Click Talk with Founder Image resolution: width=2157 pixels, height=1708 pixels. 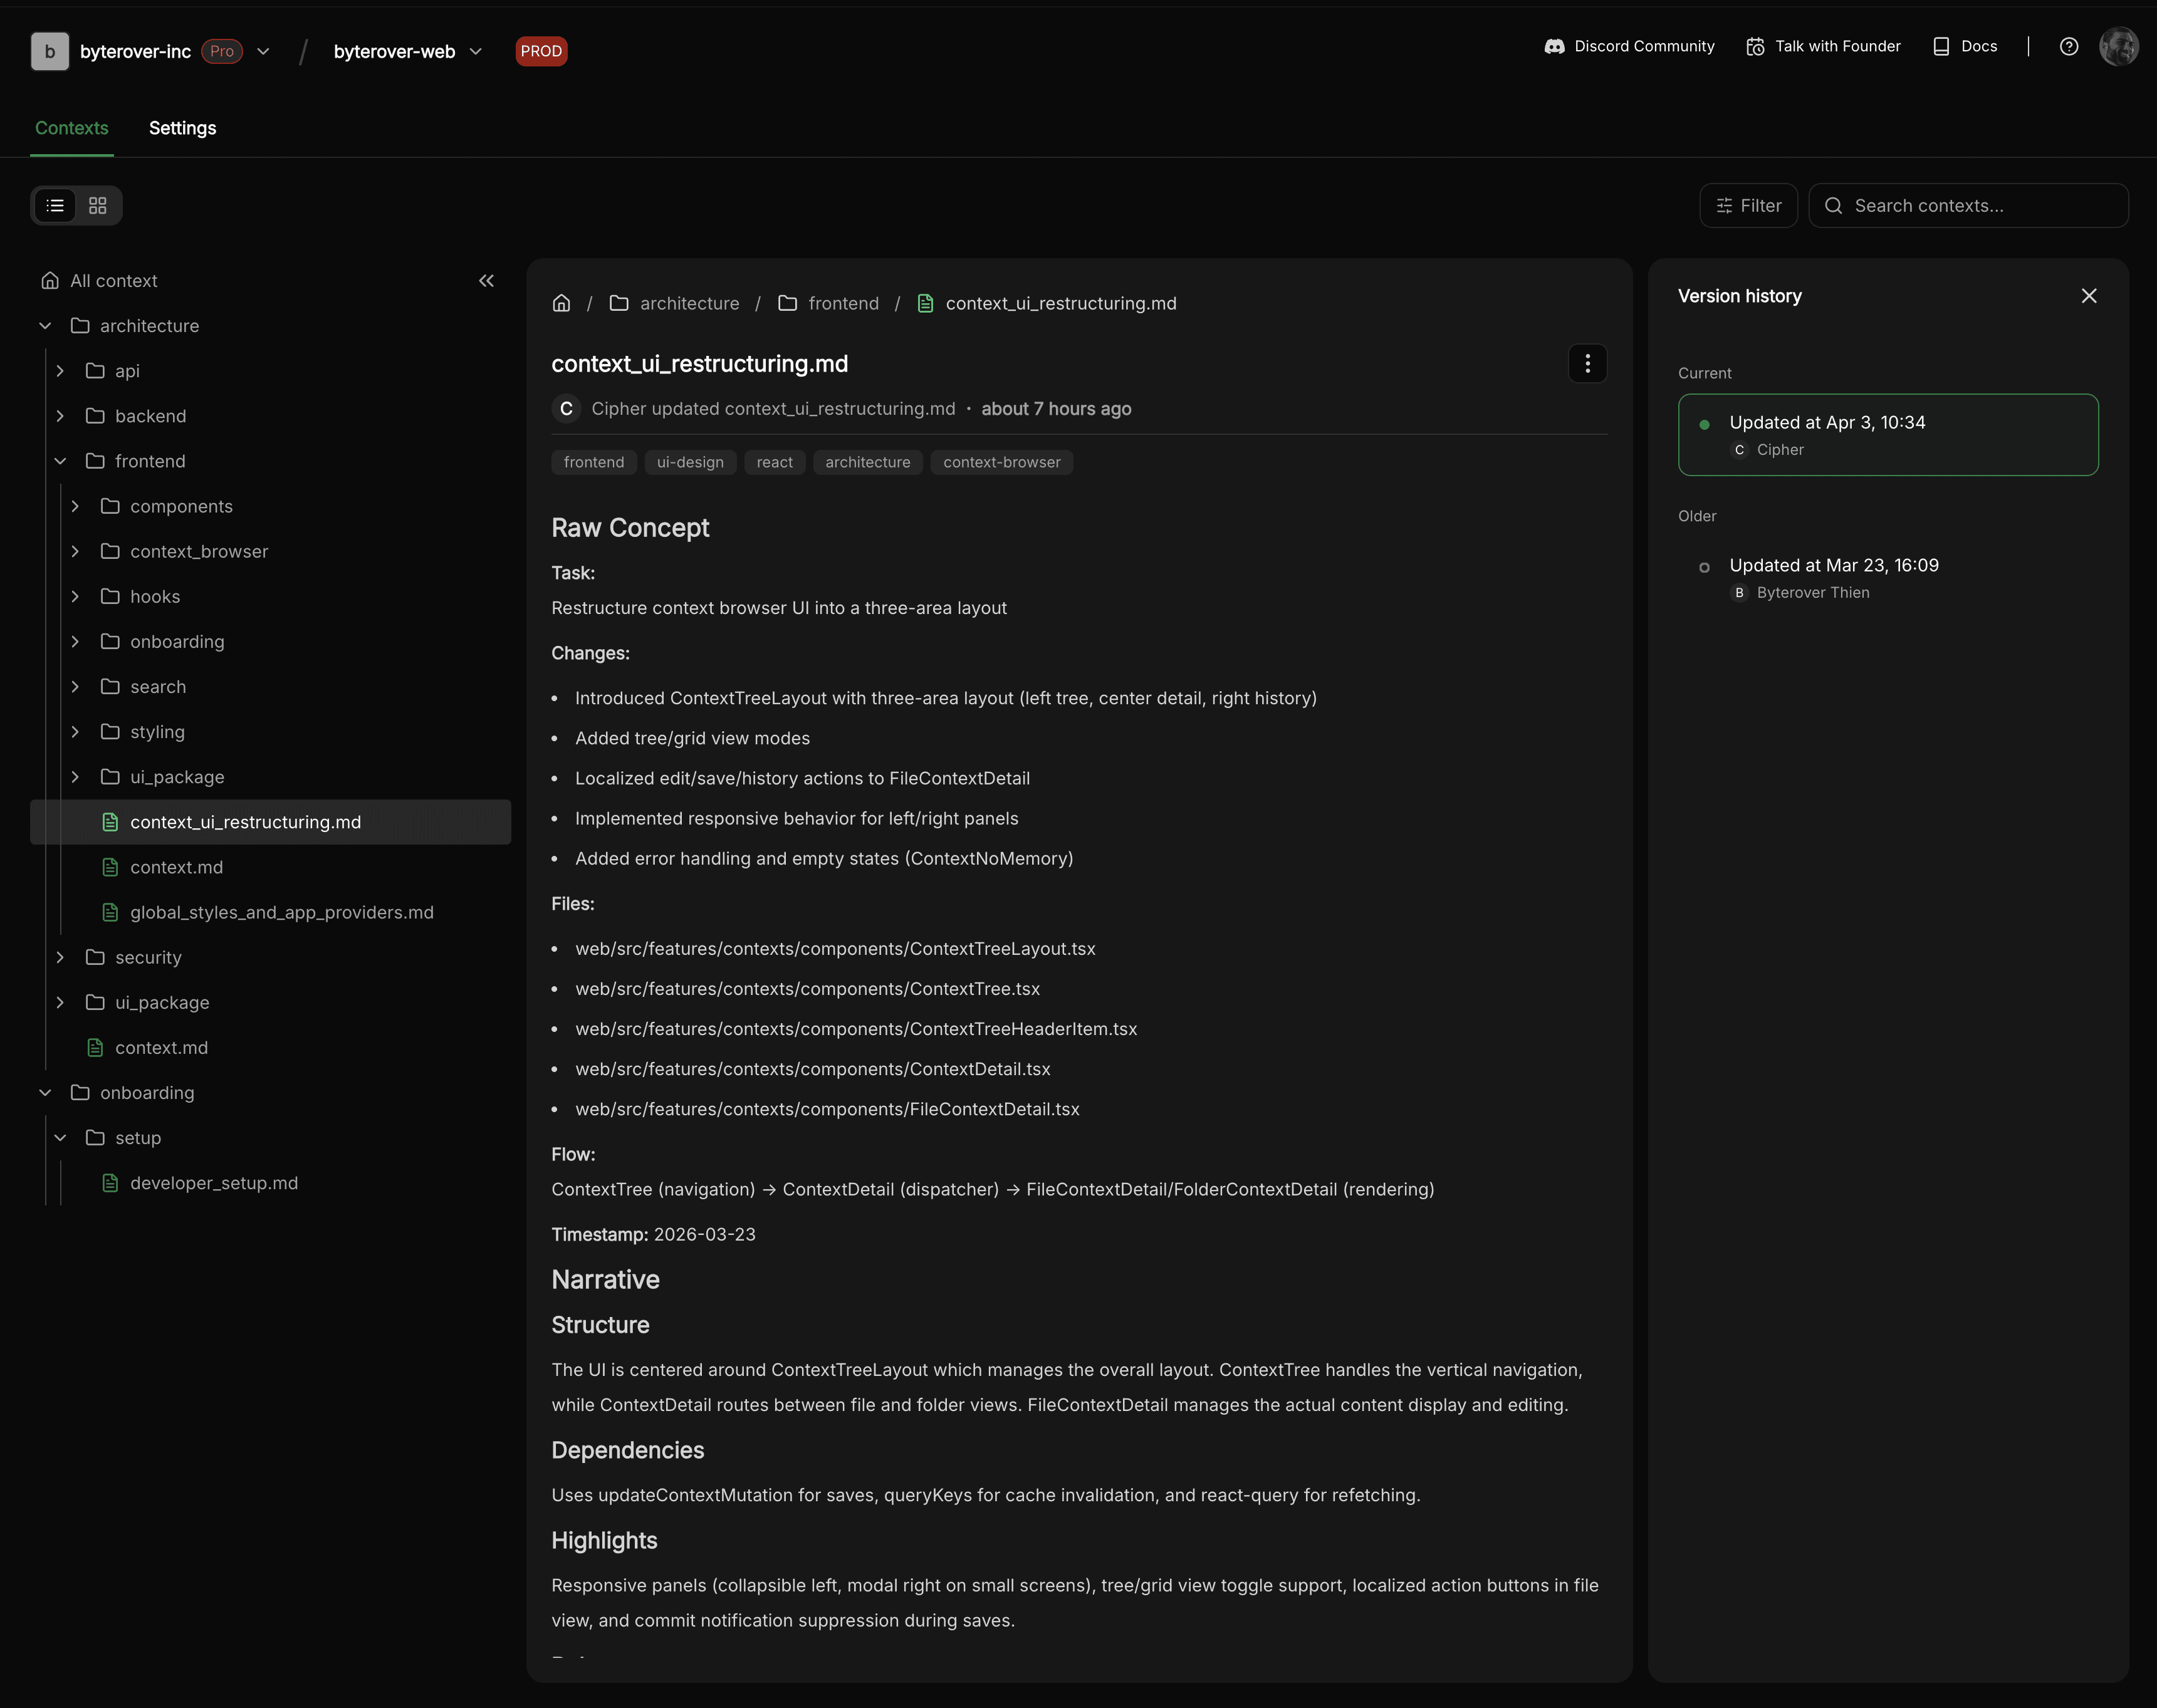pos(1823,46)
